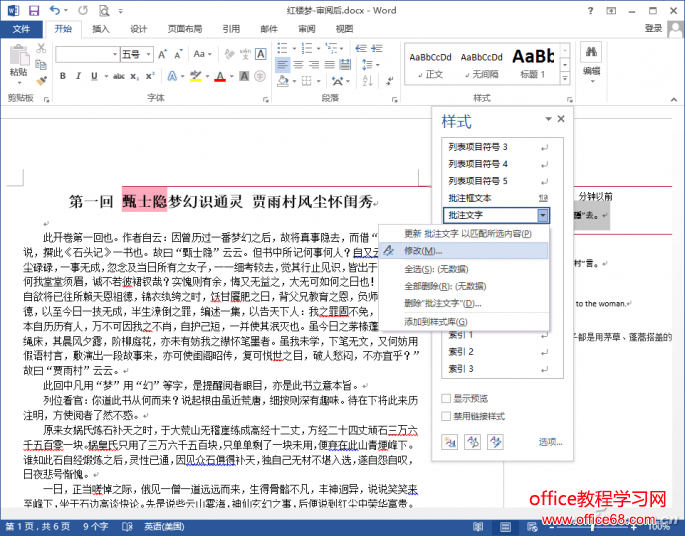685x536 pixels.
Task: Choose 修改(M)... from the context menu
Action: click(x=426, y=251)
